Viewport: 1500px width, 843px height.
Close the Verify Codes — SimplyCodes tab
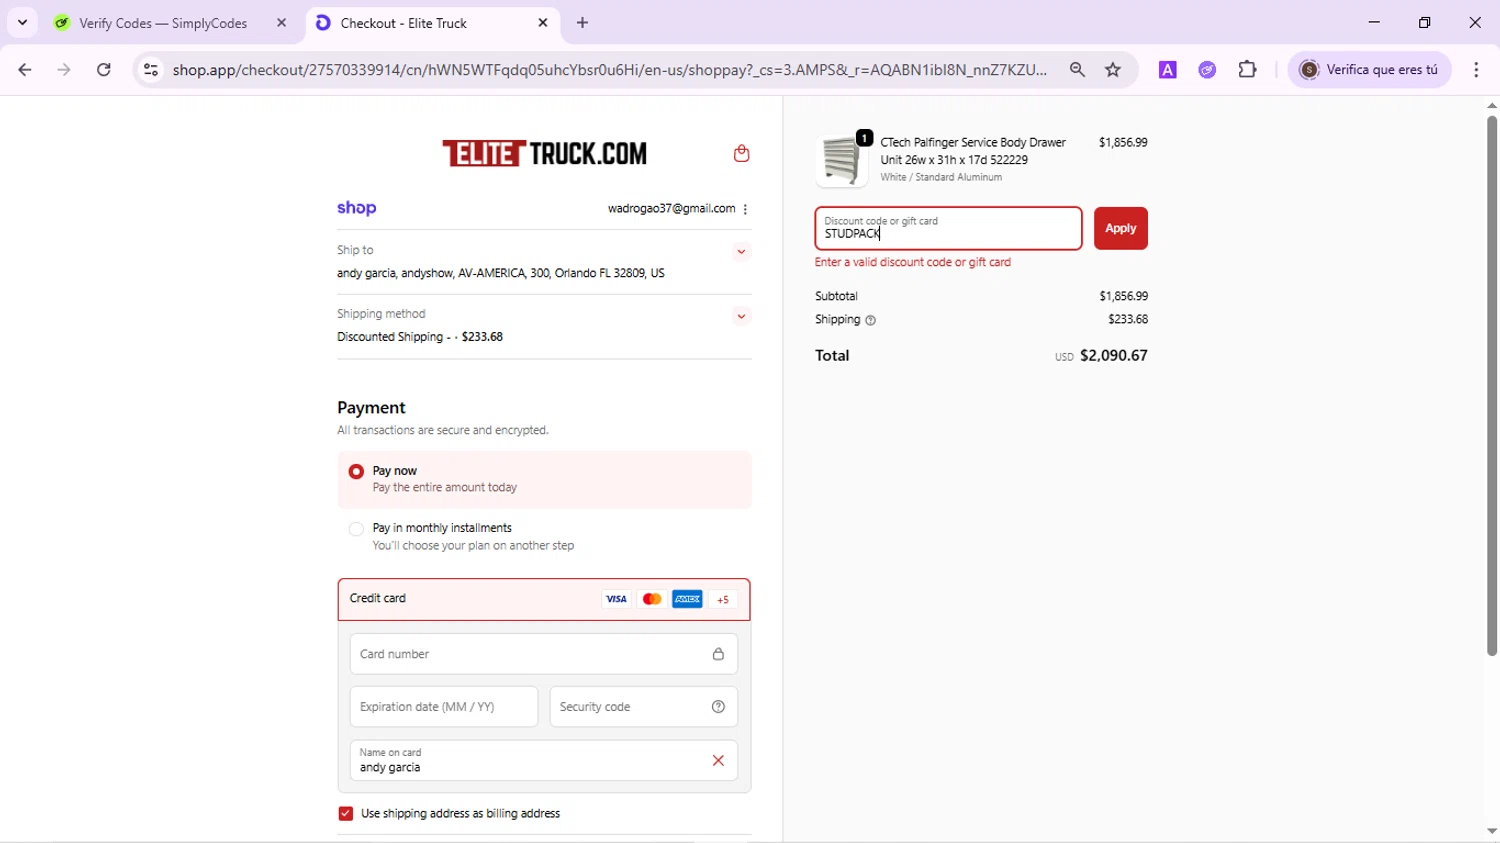(282, 23)
